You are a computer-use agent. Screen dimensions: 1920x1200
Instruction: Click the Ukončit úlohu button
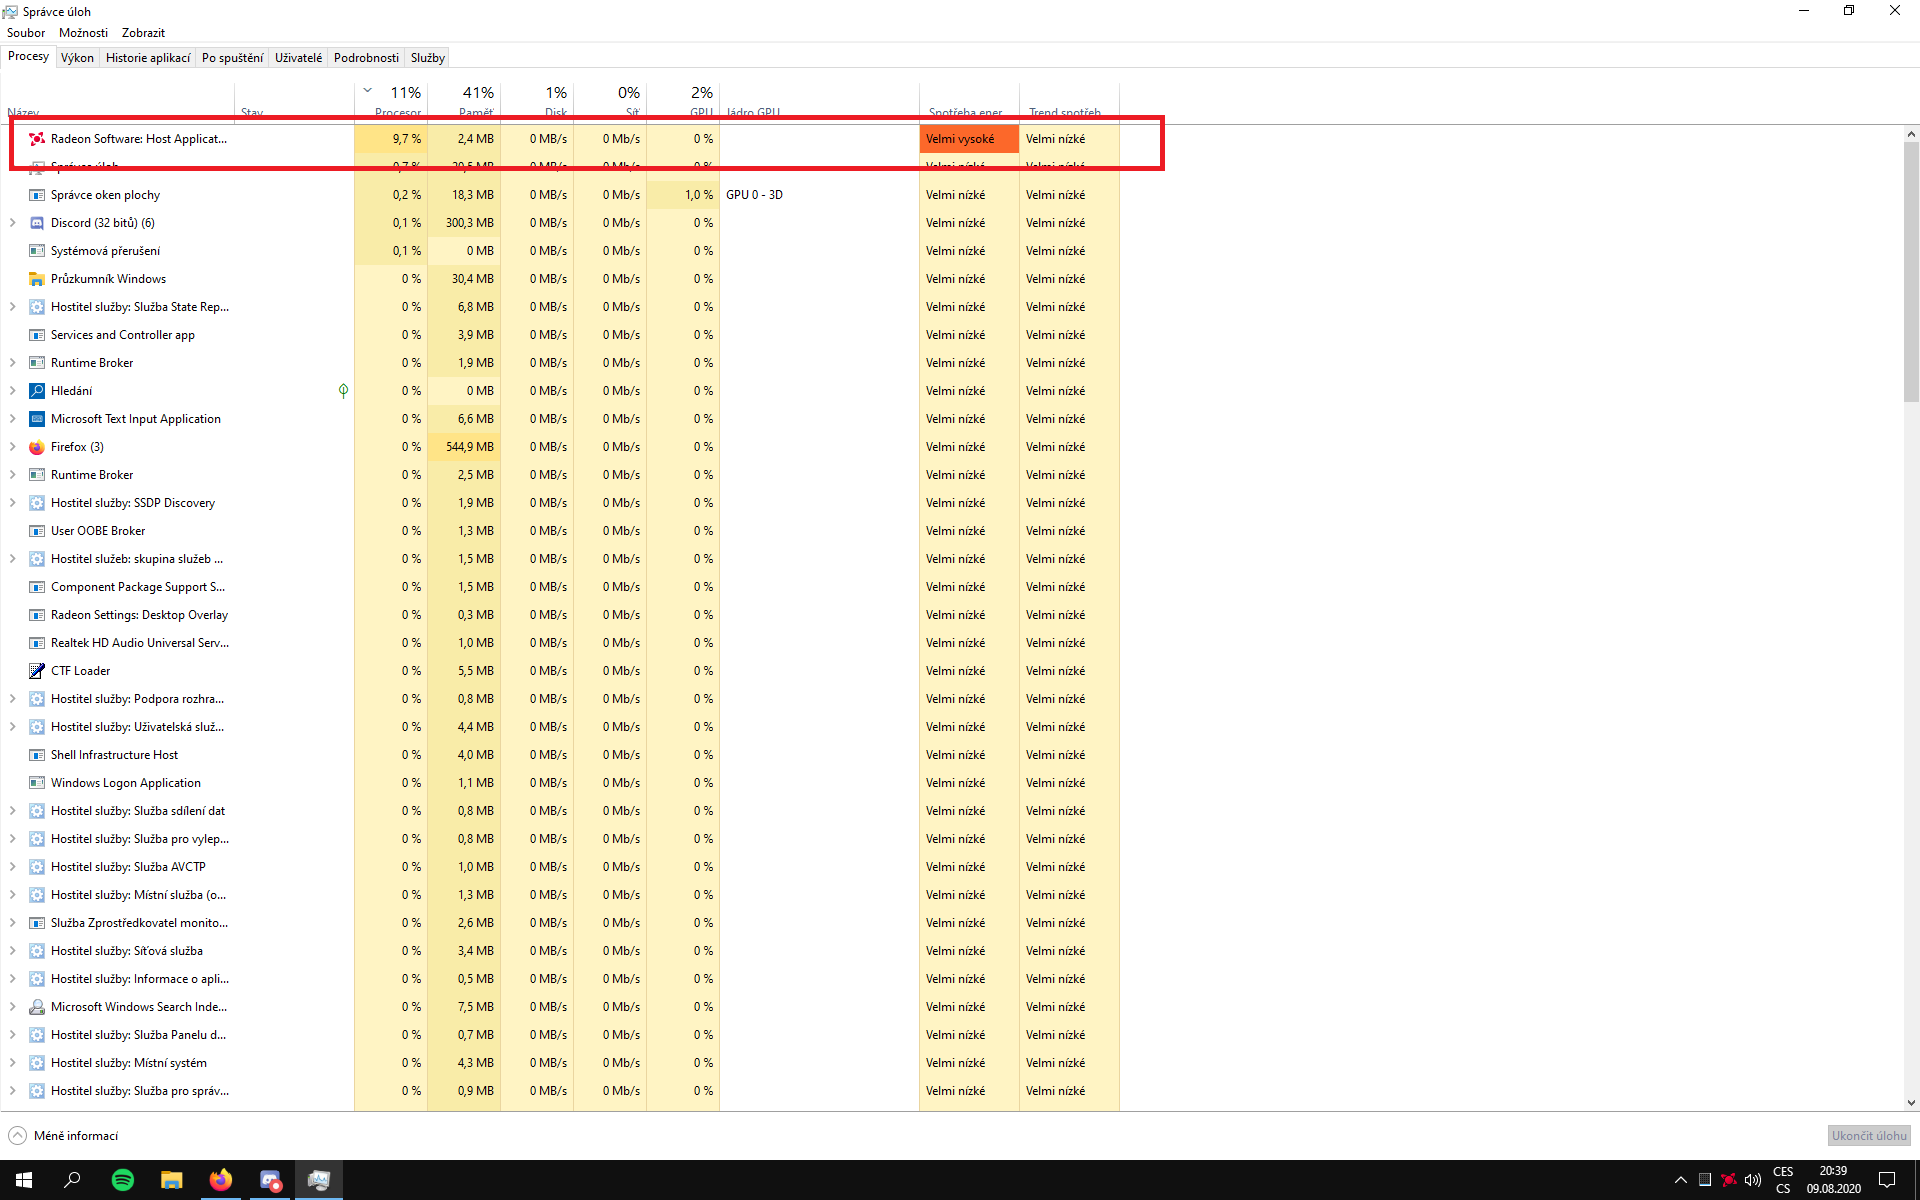pyautogui.click(x=1868, y=1135)
